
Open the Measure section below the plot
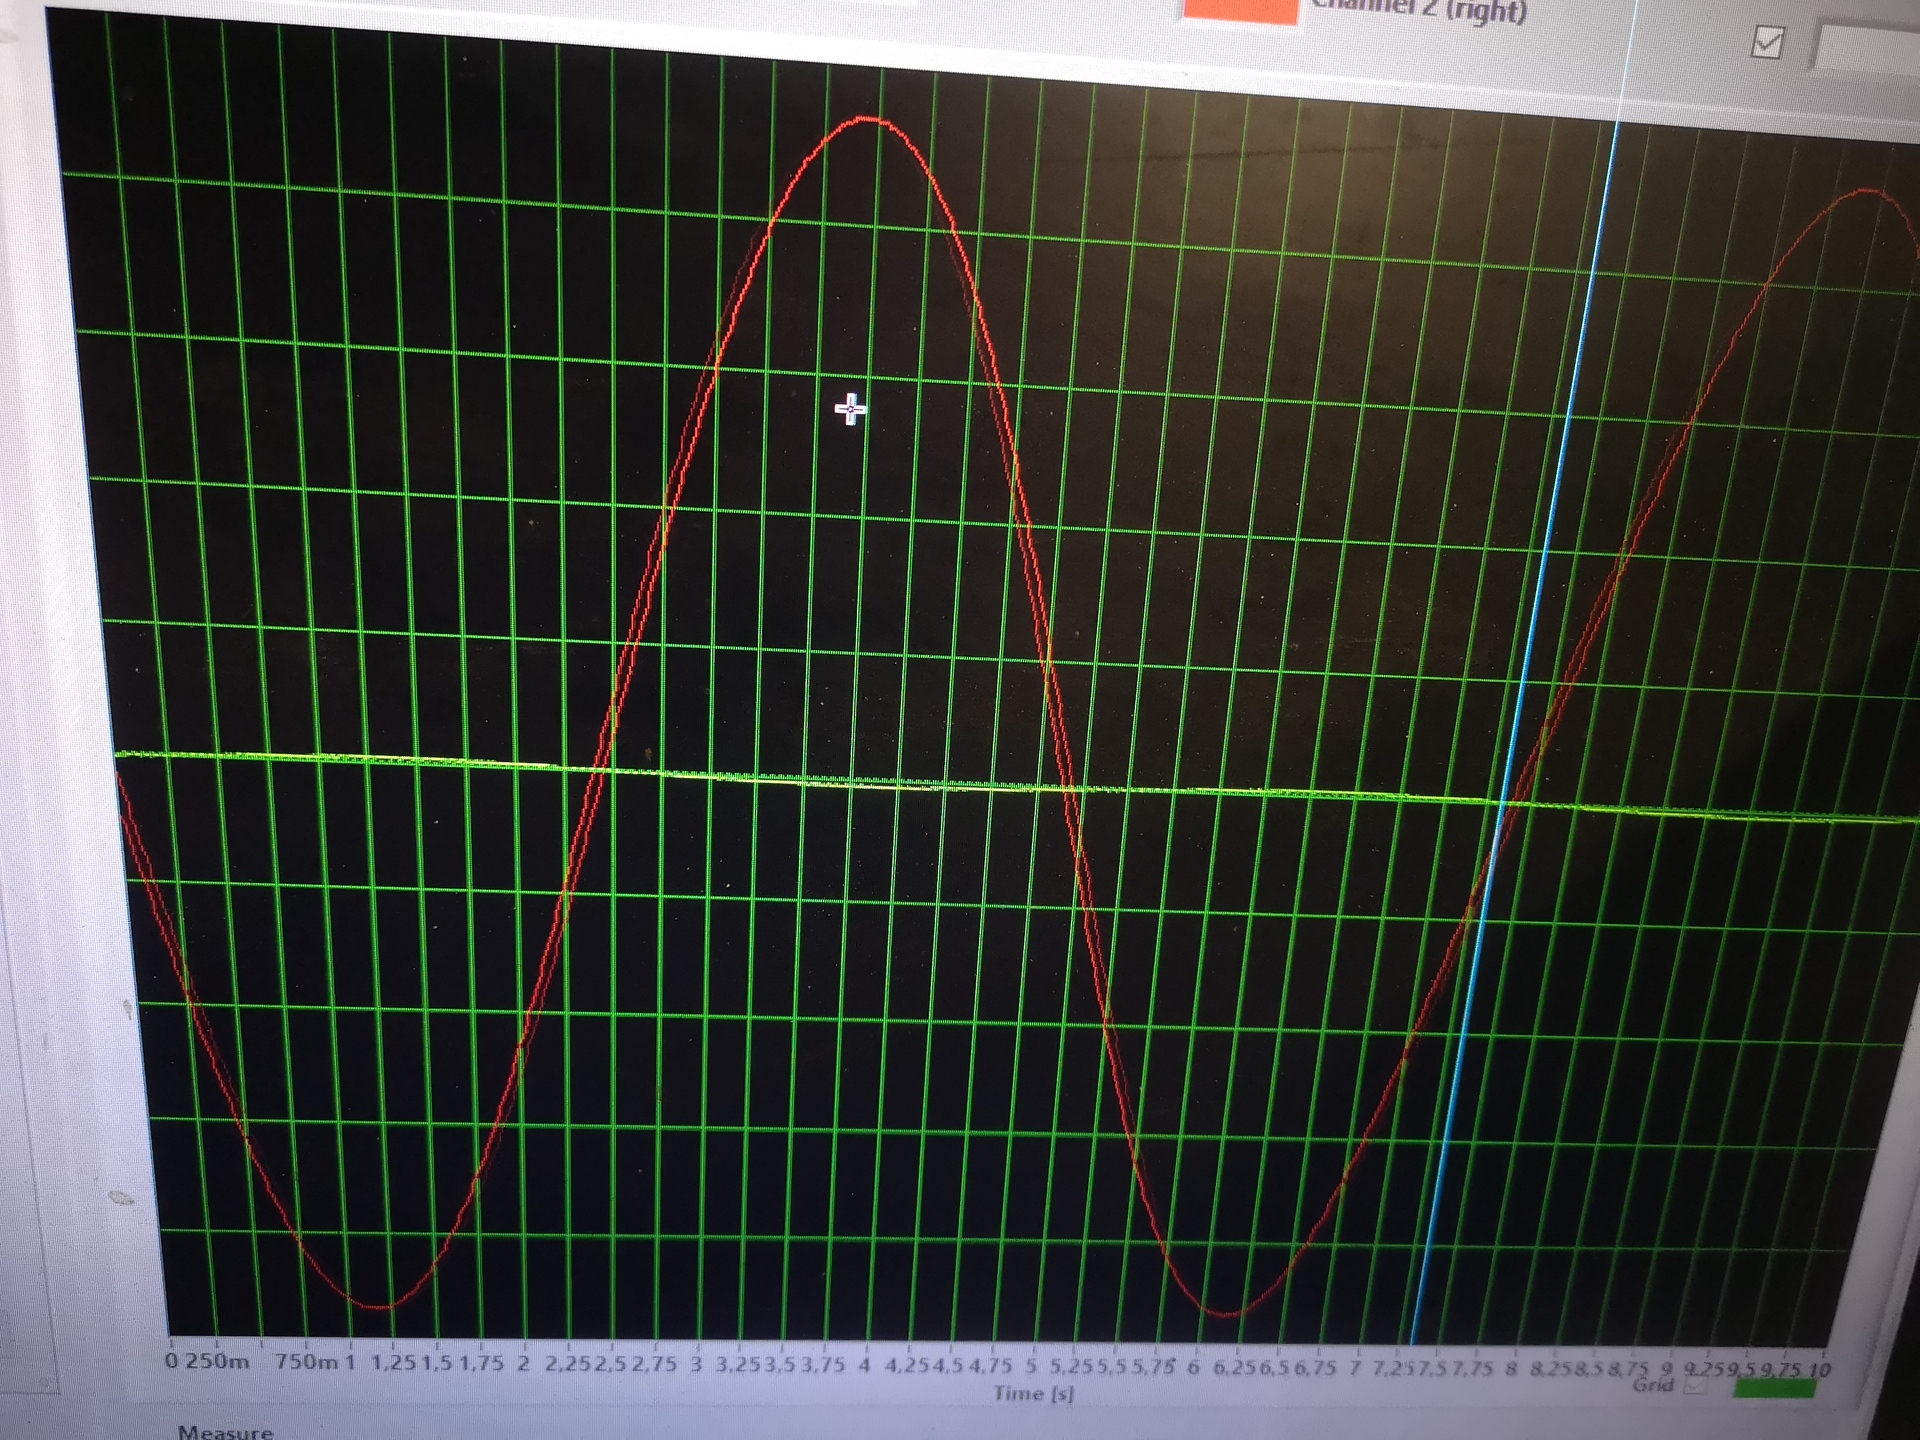click(225, 1431)
